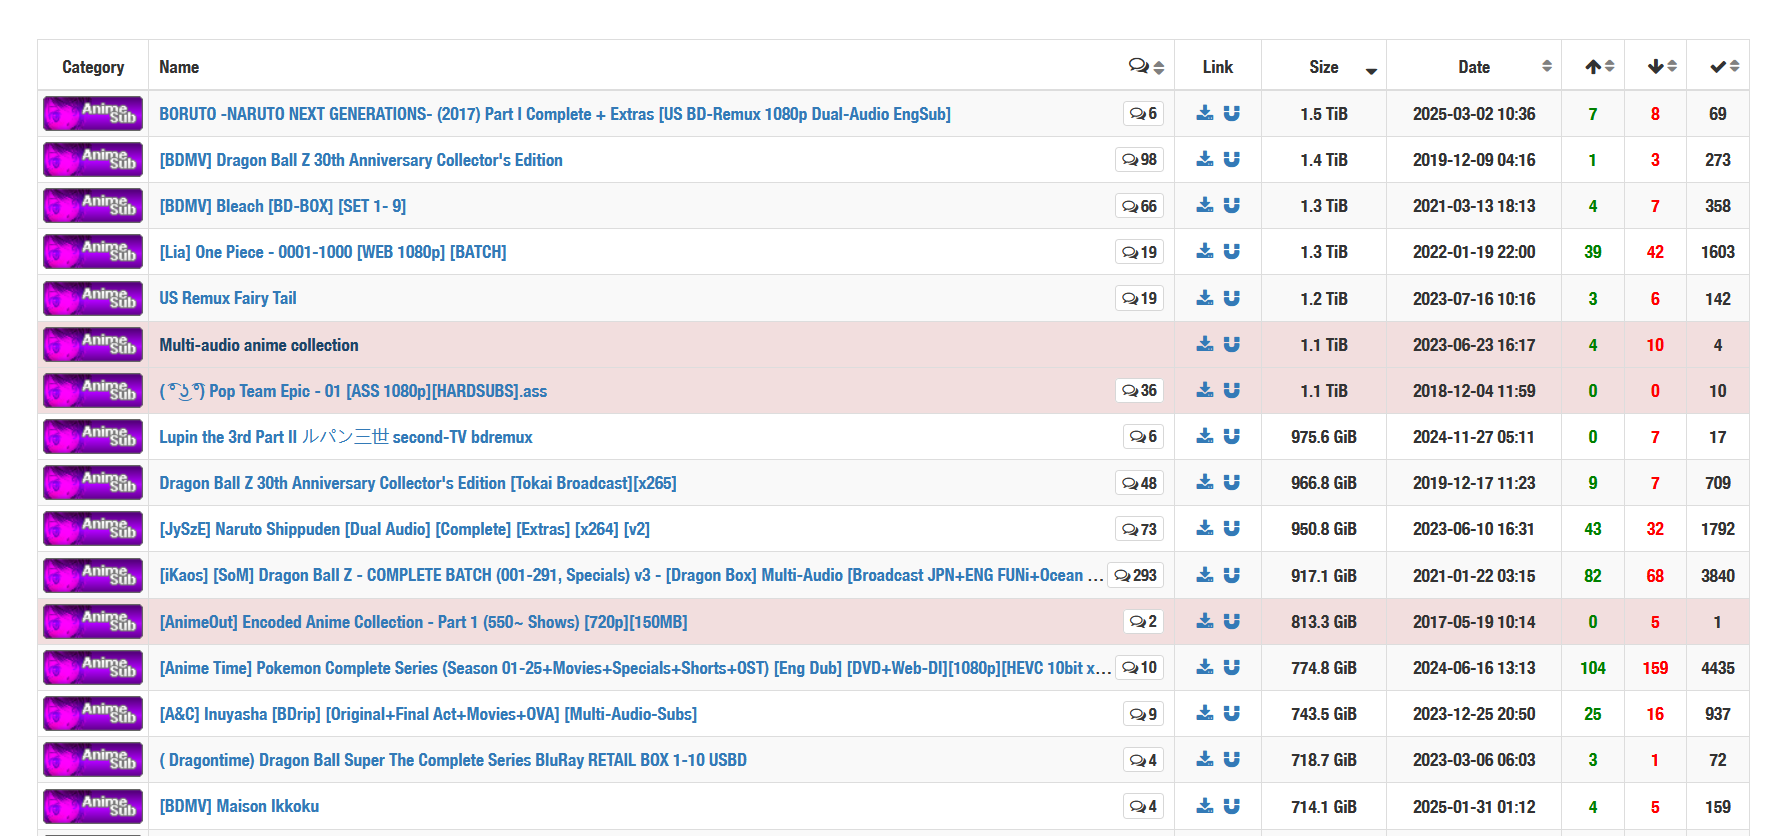Sort by seeders up-arrow column
1788x836 pixels.
1593,66
